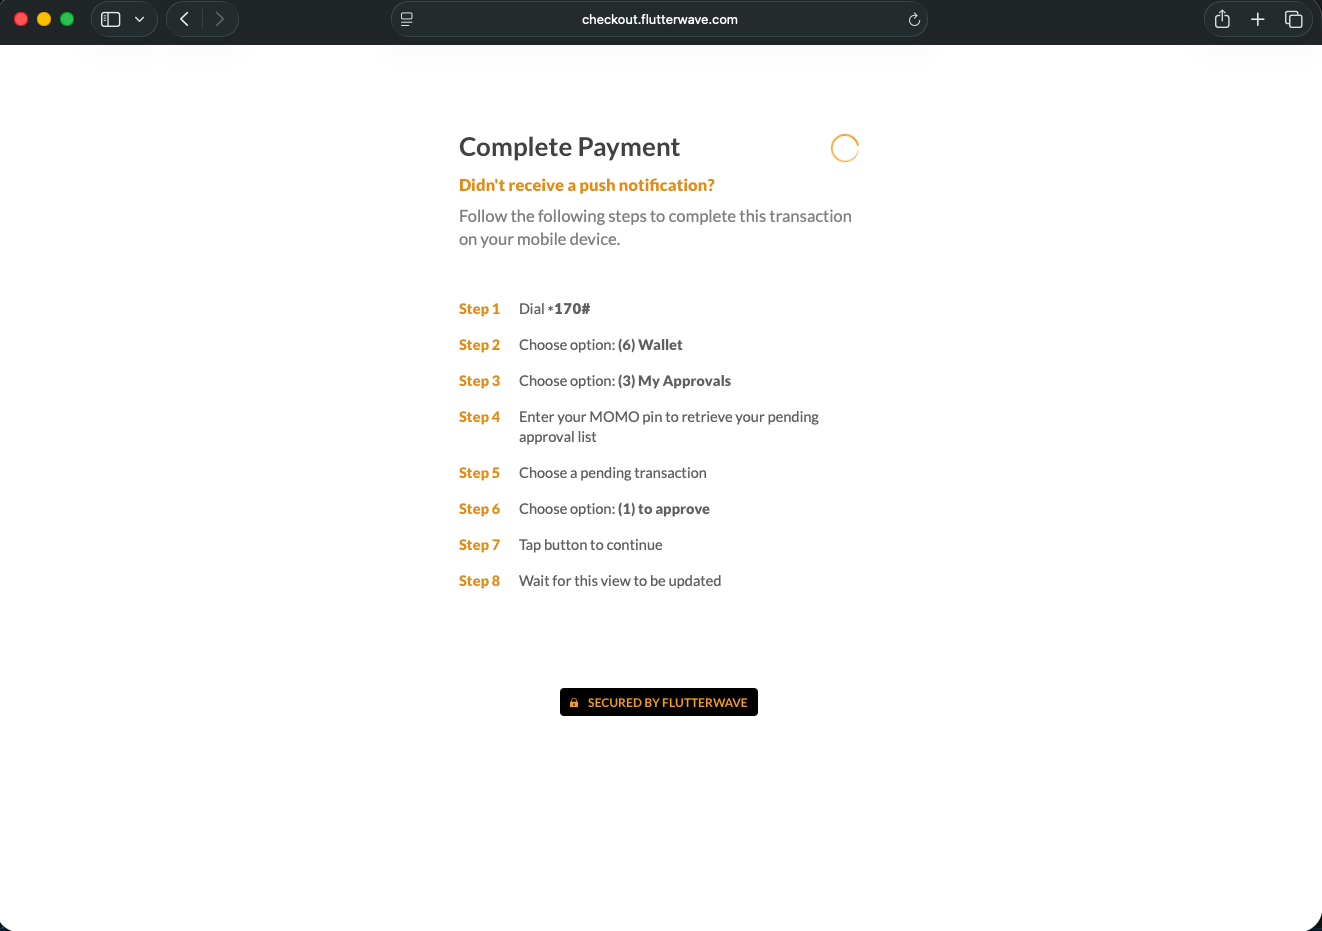Toggle the Safari sidebar icon
The height and width of the screenshot is (931, 1322).
pos(111,19)
